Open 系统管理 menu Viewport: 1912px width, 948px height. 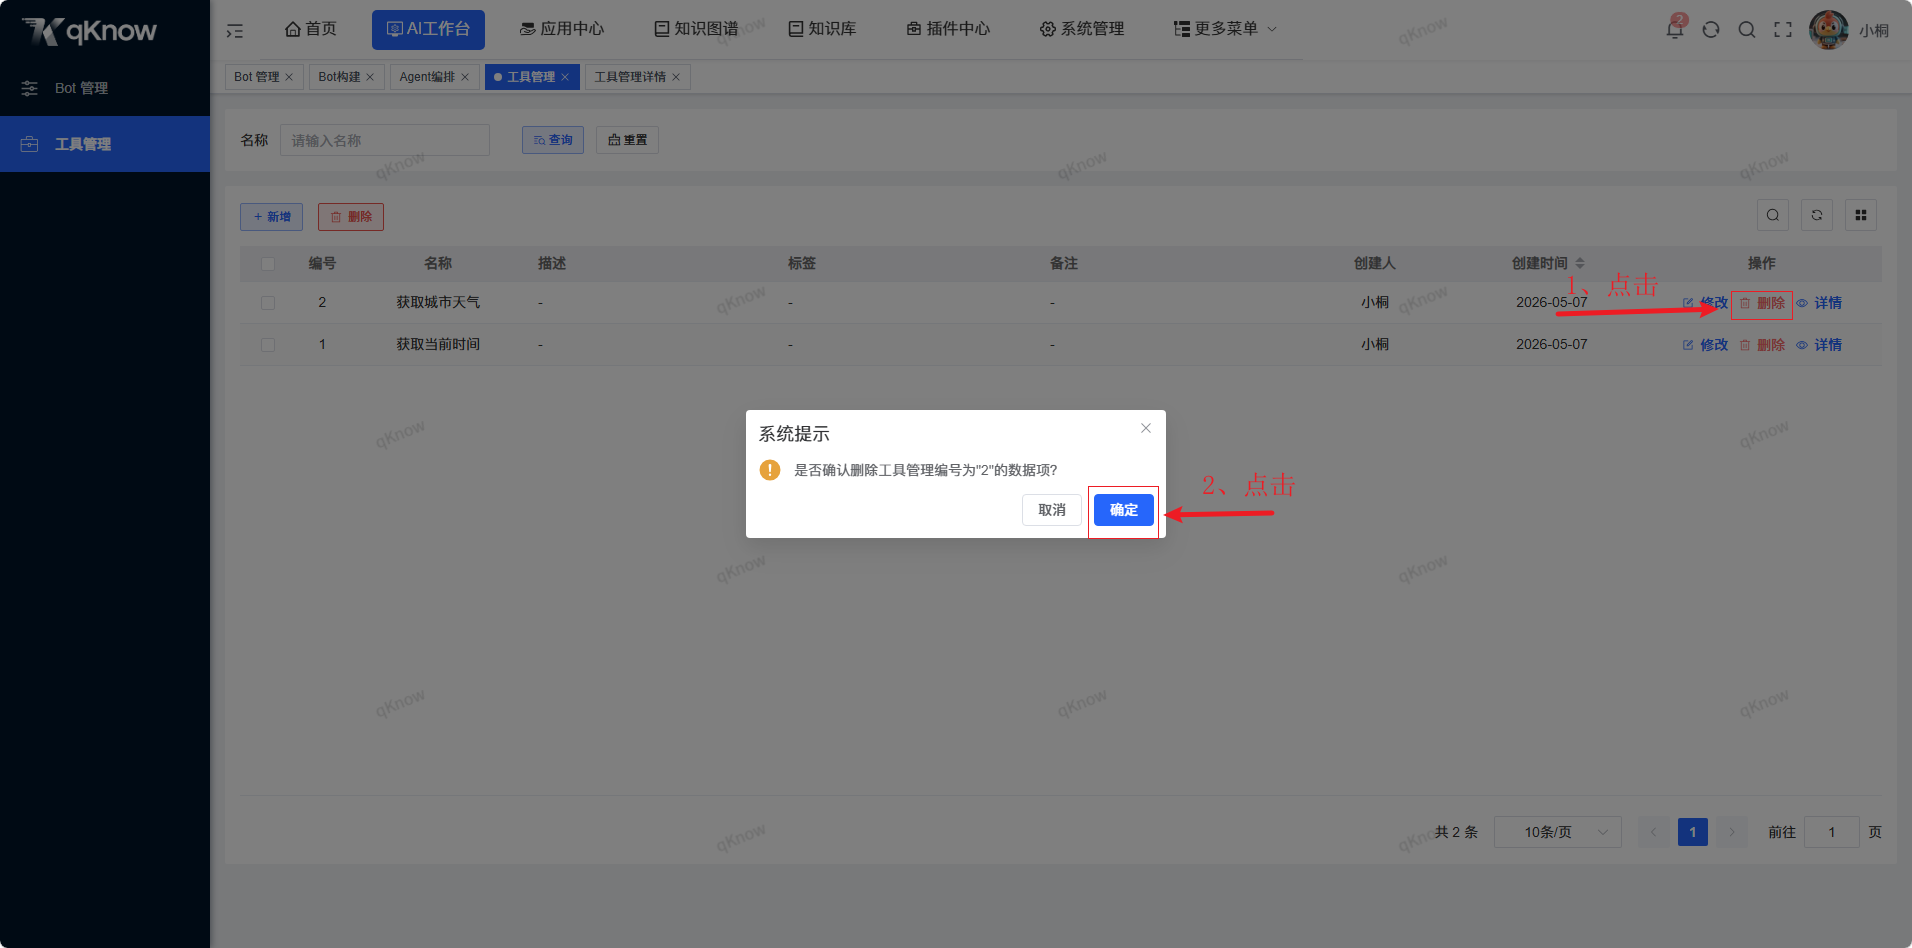(1082, 29)
